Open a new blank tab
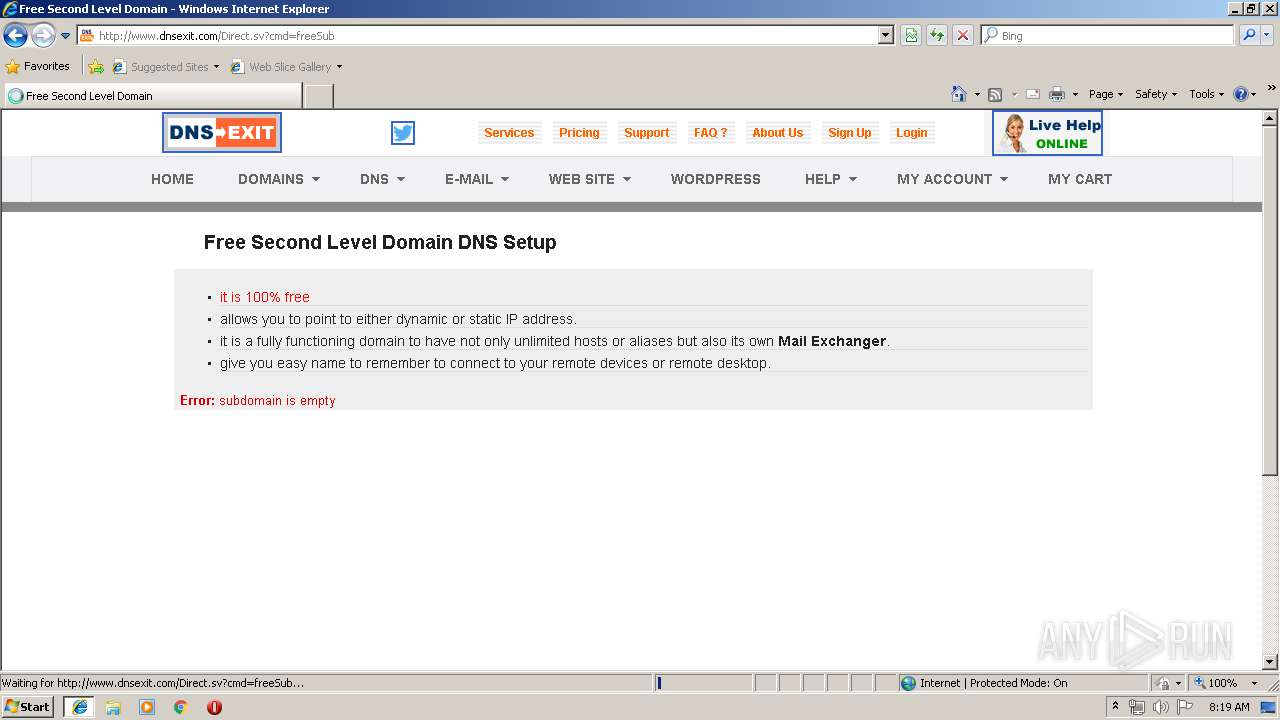This screenshot has height=720, width=1280. [x=318, y=96]
